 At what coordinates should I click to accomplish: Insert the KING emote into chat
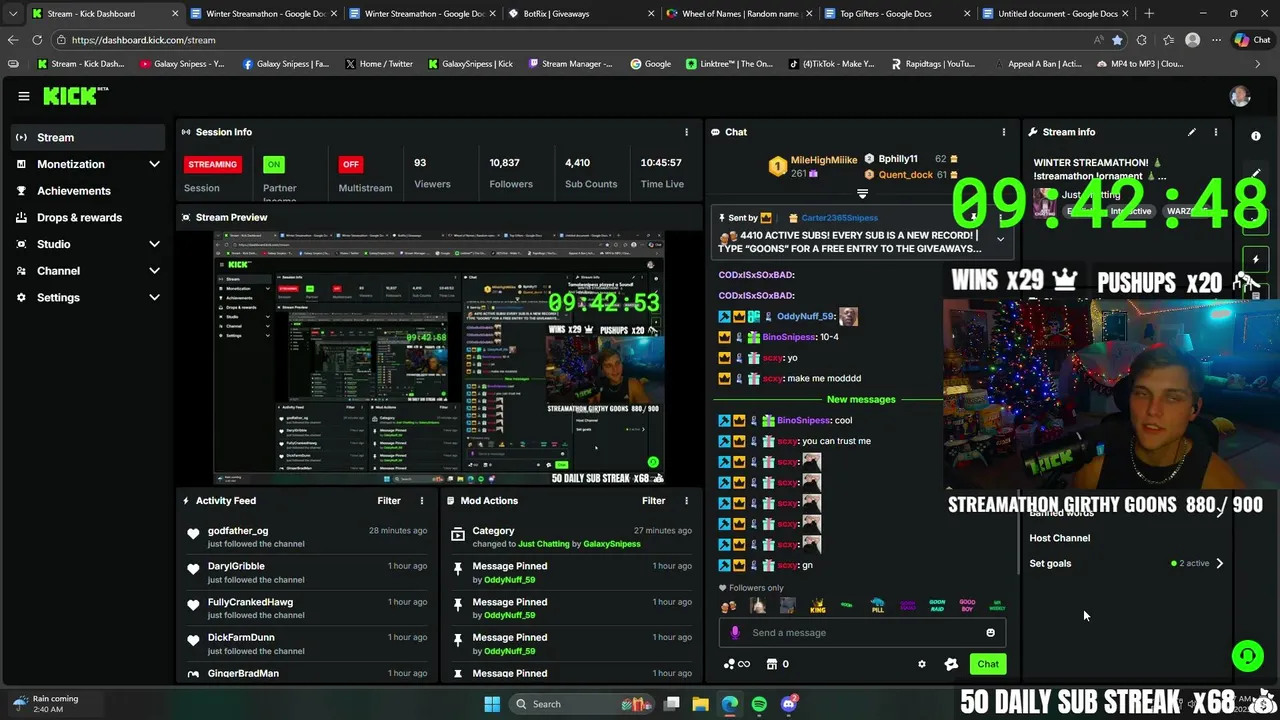click(818, 606)
